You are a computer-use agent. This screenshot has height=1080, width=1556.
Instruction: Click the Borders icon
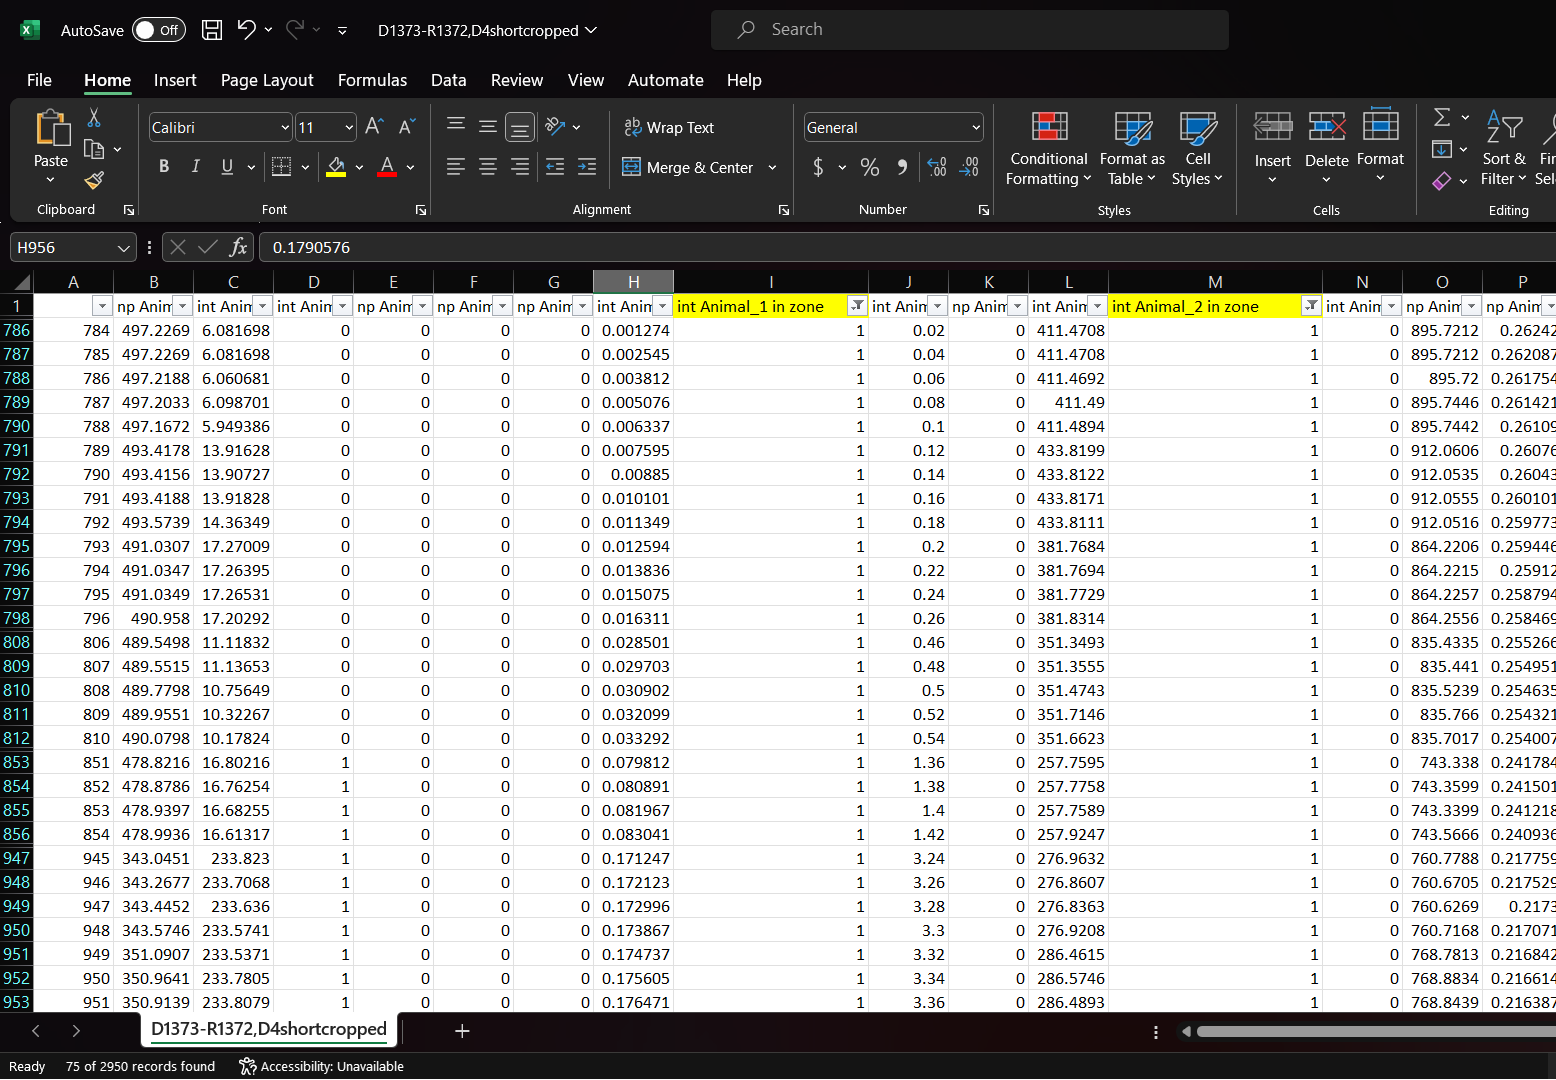pos(282,167)
